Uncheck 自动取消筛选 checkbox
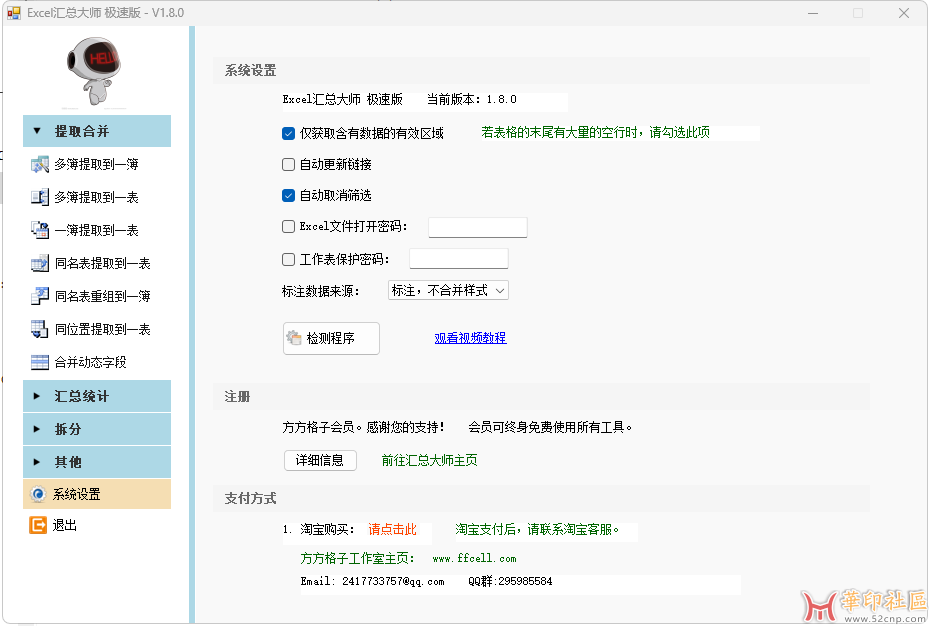This screenshot has width=930, height=626. [x=288, y=195]
